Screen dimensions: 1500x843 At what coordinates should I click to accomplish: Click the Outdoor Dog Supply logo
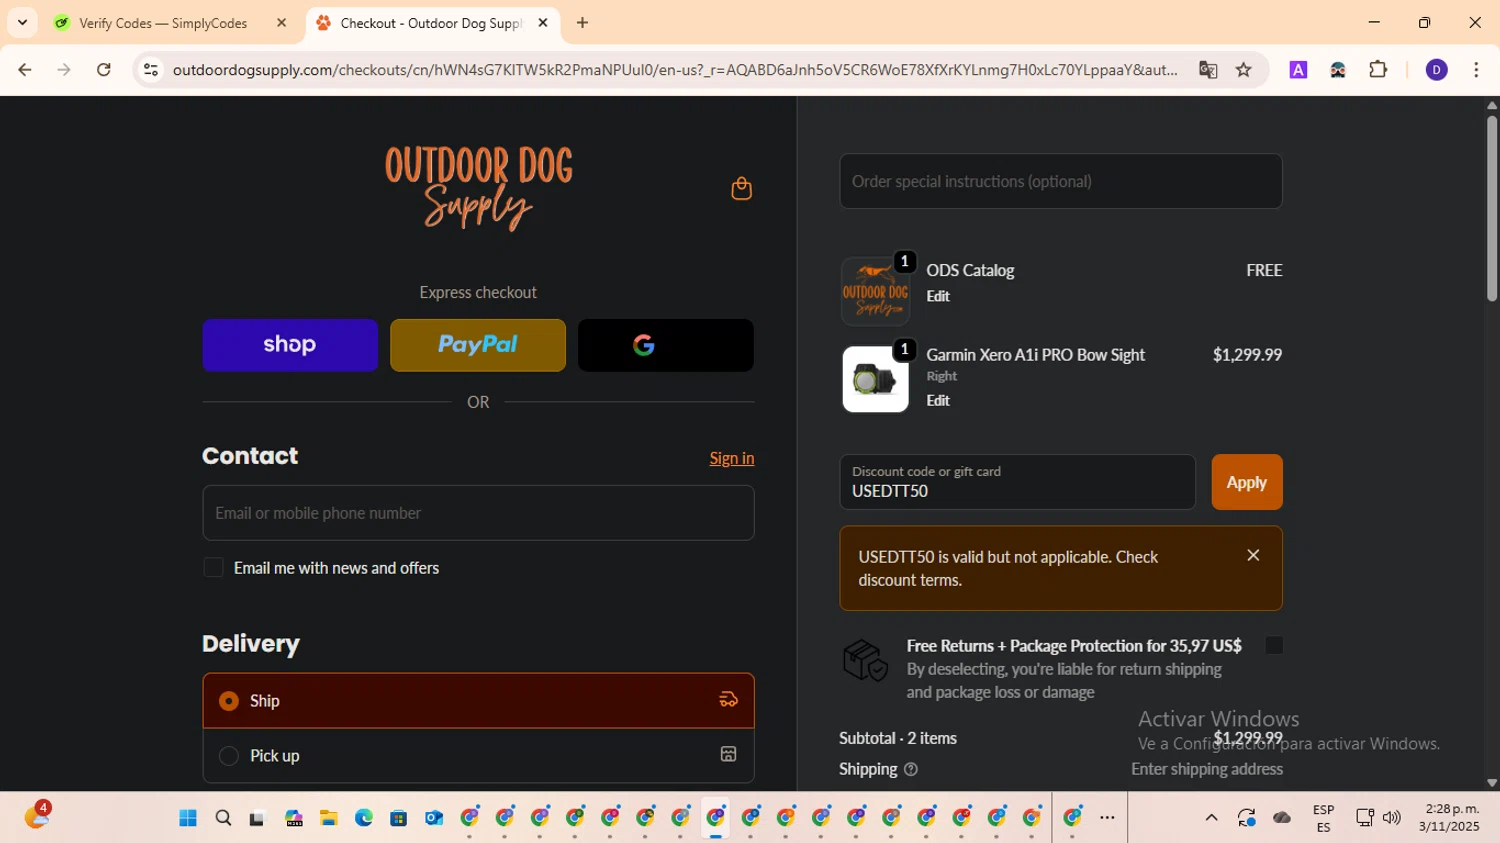point(478,188)
